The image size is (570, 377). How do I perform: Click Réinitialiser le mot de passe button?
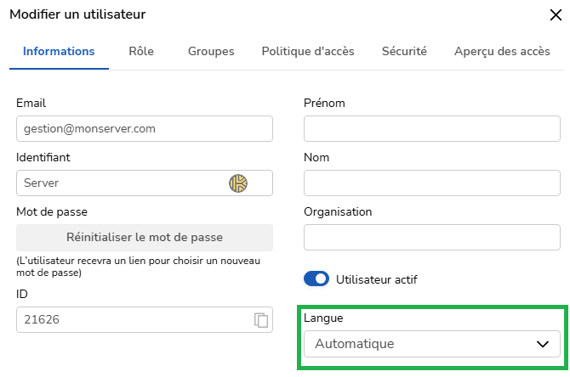pos(144,237)
